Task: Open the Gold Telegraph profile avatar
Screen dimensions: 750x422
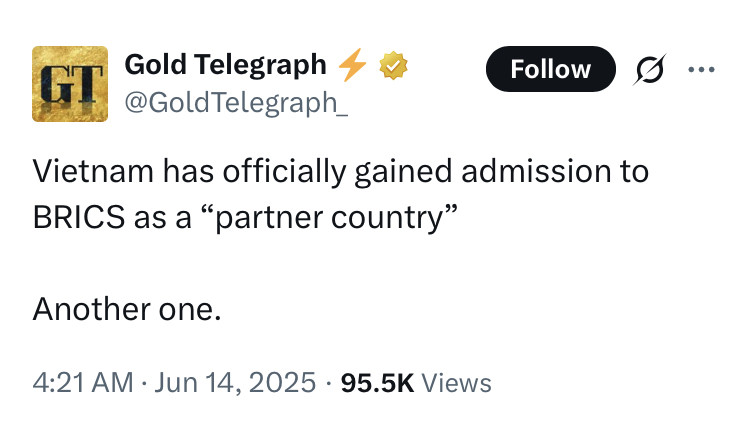Action: pos(69,84)
